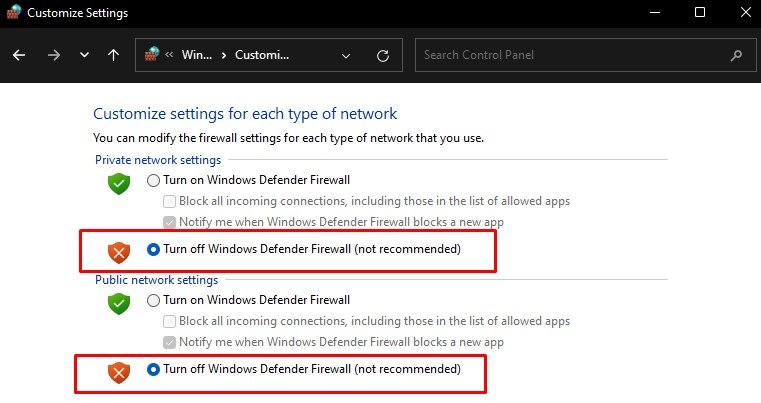Toggle Notify me checkbox under Public settings

coord(169,342)
